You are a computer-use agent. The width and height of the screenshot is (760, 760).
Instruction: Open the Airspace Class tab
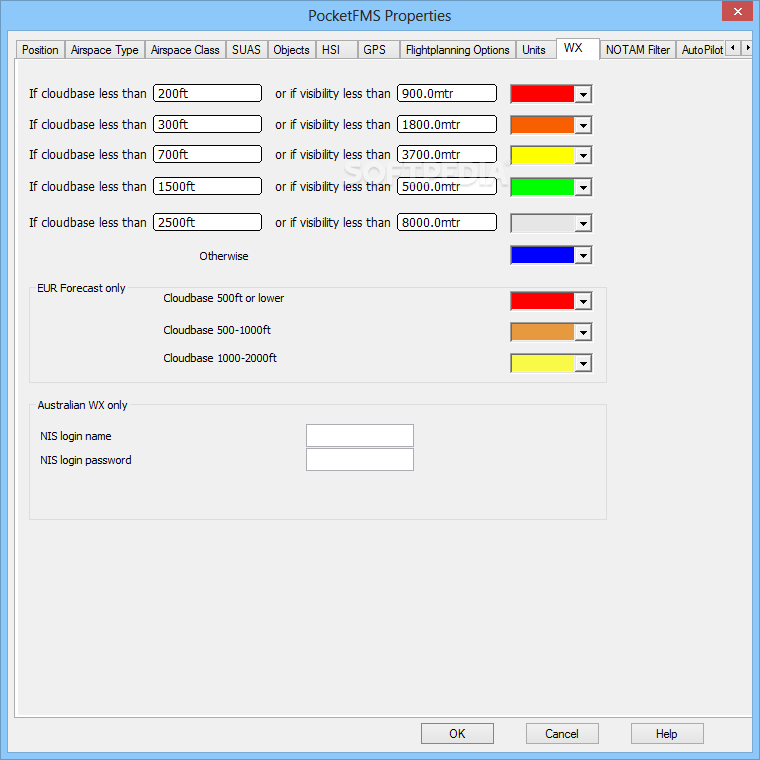(x=185, y=50)
